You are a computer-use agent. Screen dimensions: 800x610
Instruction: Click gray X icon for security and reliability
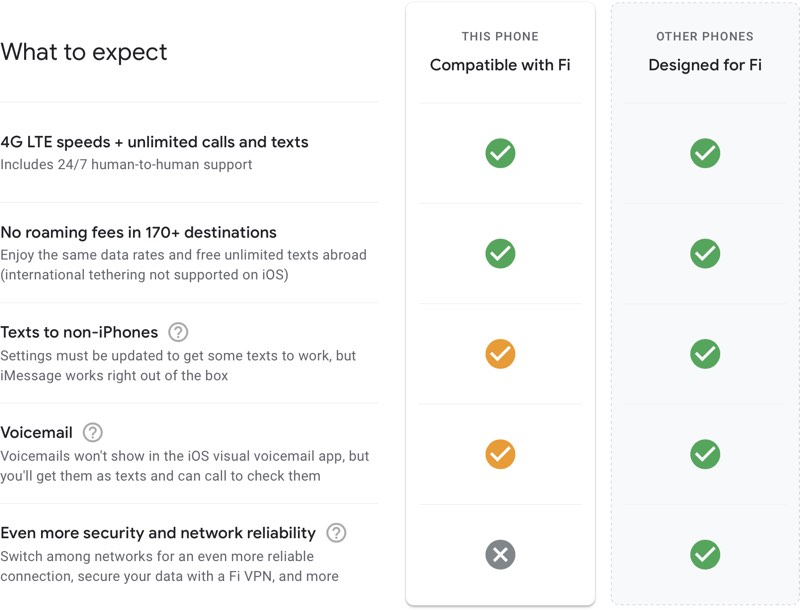500,554
